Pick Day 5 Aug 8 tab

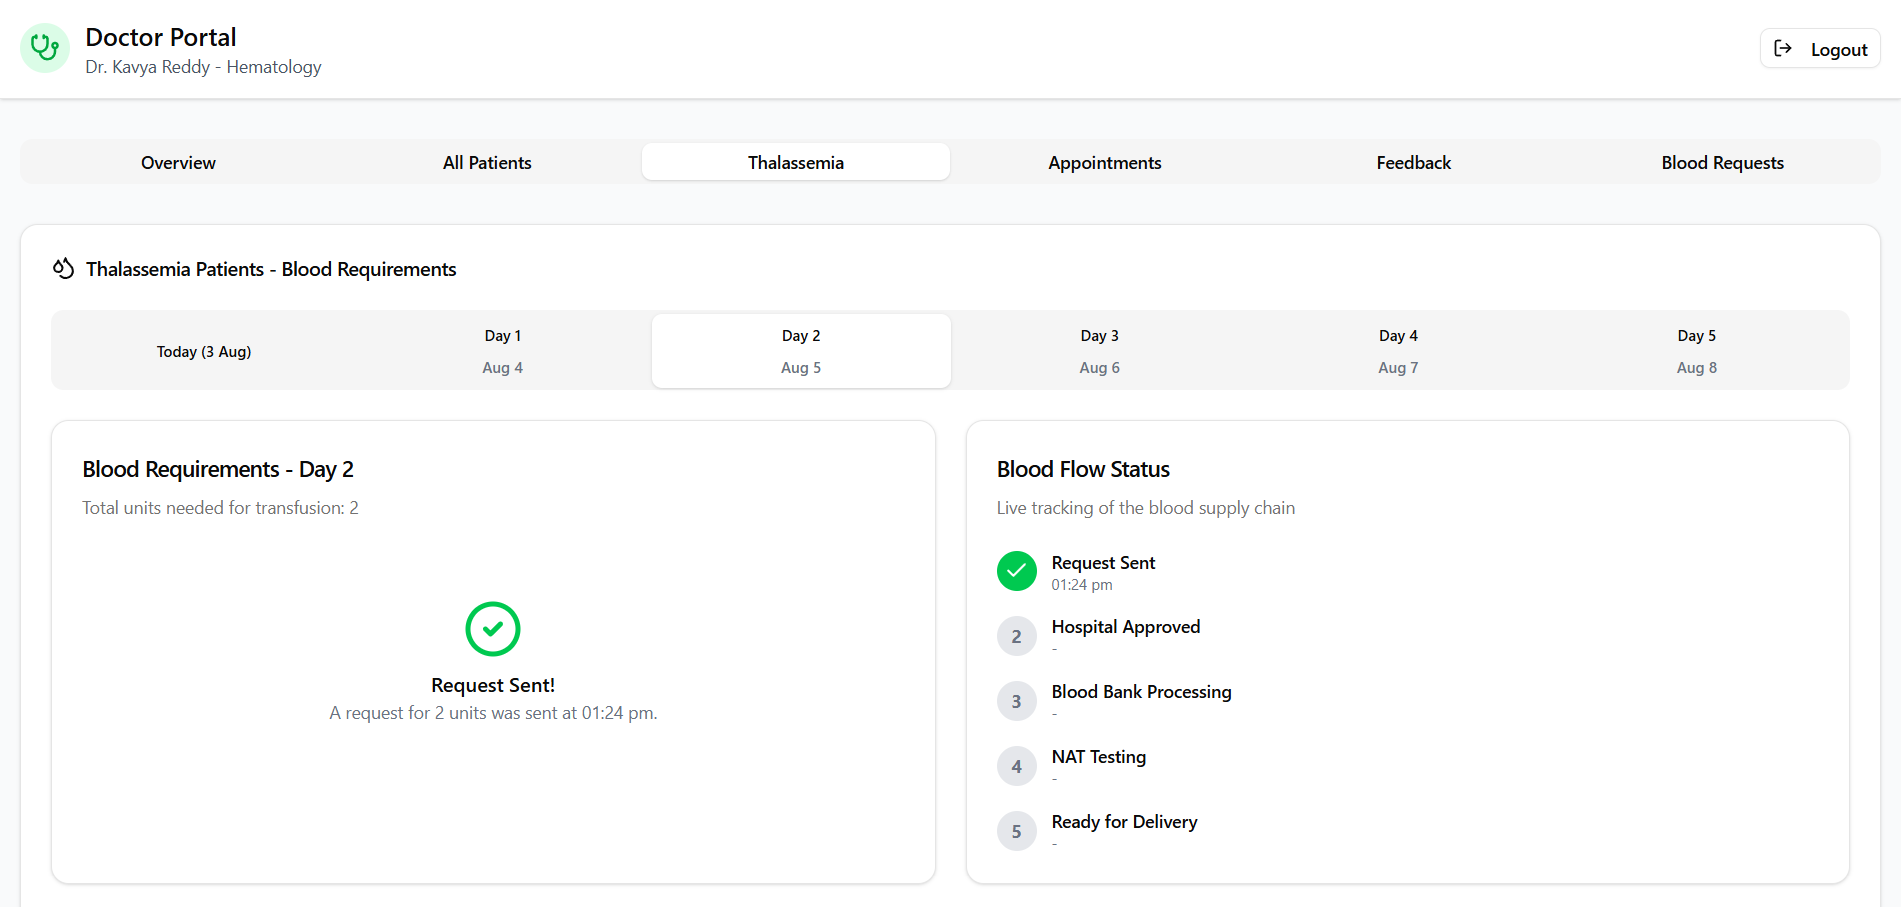tap(1697, 351)
